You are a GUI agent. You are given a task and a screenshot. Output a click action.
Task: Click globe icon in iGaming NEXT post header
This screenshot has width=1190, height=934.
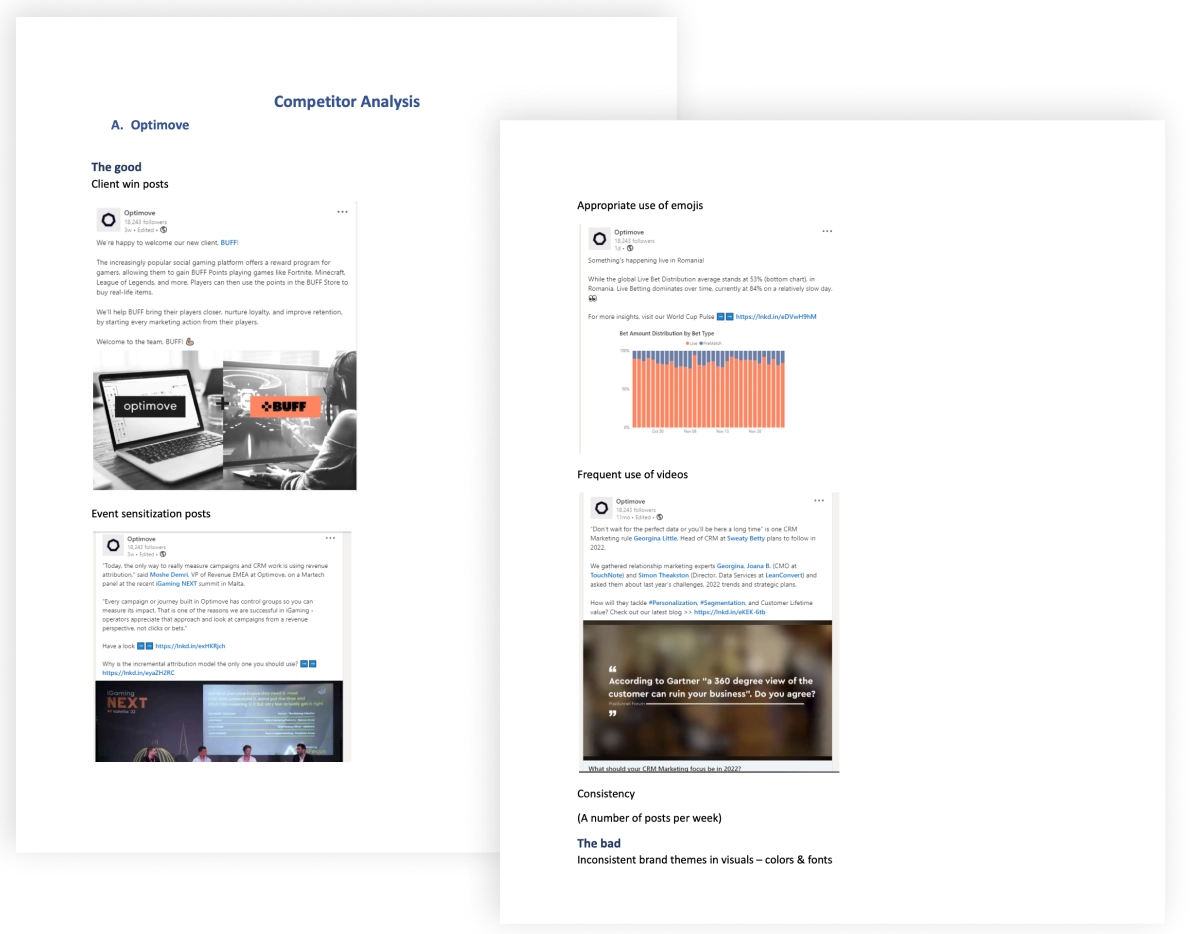coord(162,554)
